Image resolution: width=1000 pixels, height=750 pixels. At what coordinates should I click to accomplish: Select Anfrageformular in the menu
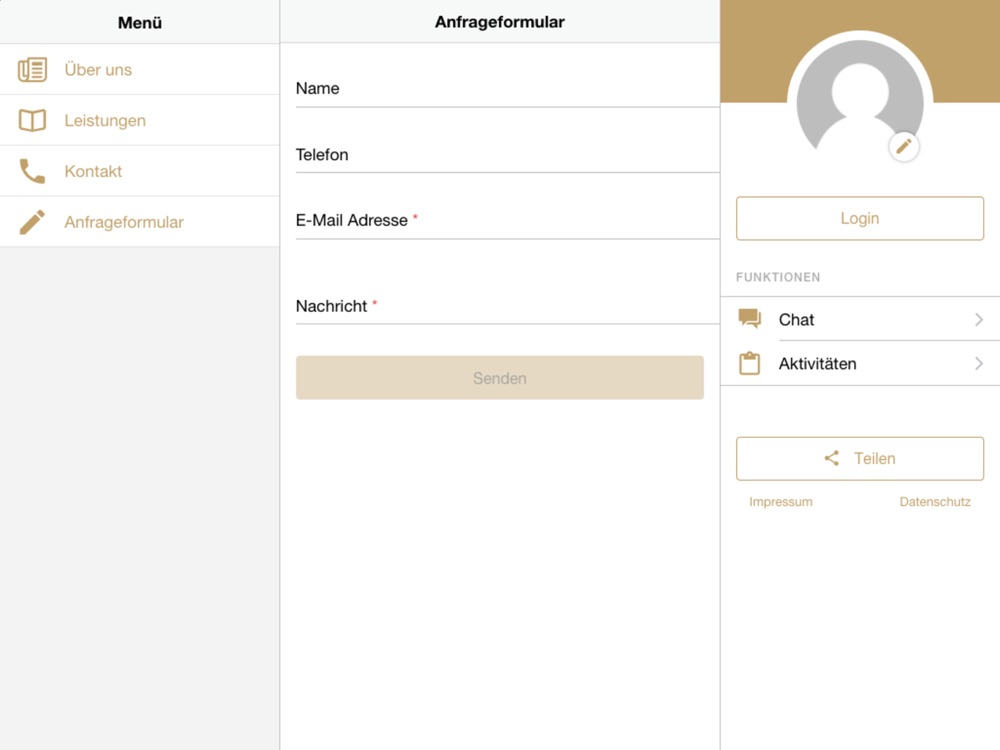click(x=140, y=222)
